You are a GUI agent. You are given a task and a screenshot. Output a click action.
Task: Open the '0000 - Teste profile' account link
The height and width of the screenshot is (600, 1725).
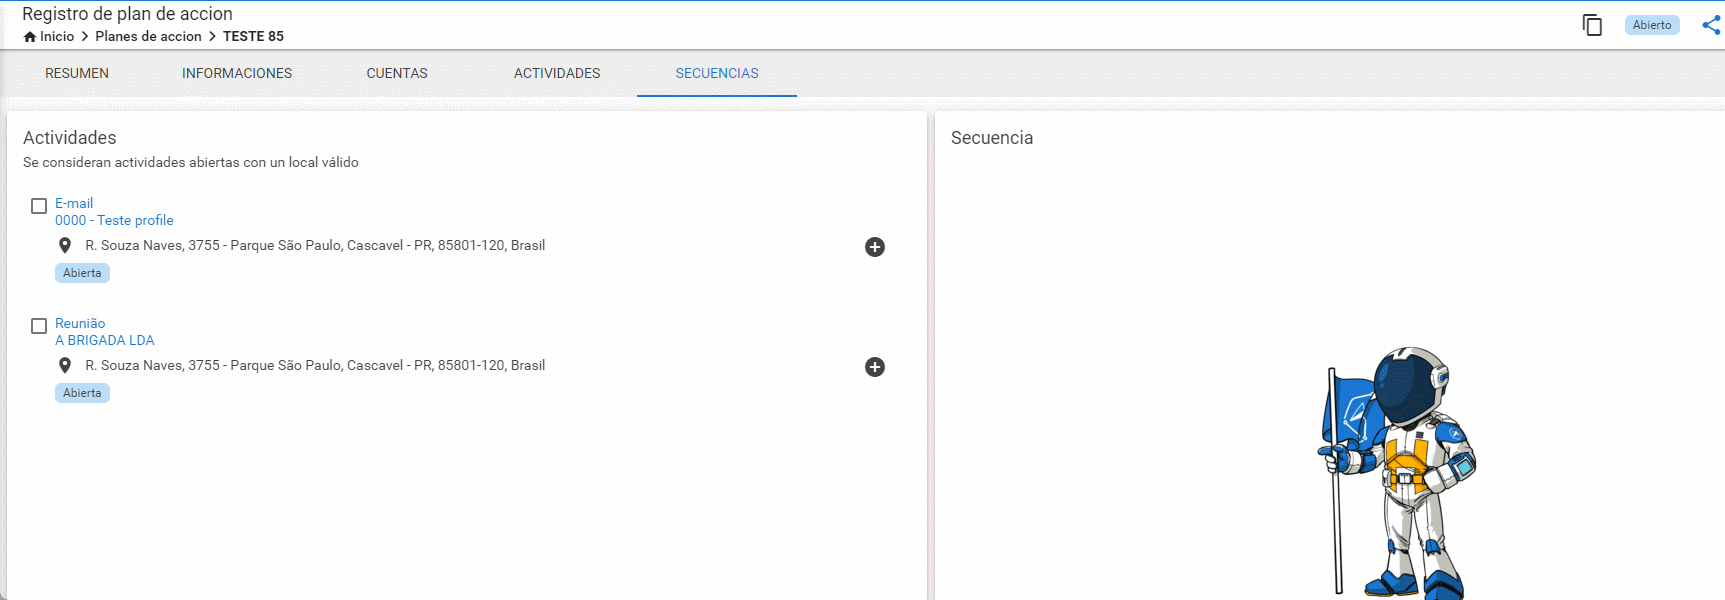[114, 220]
